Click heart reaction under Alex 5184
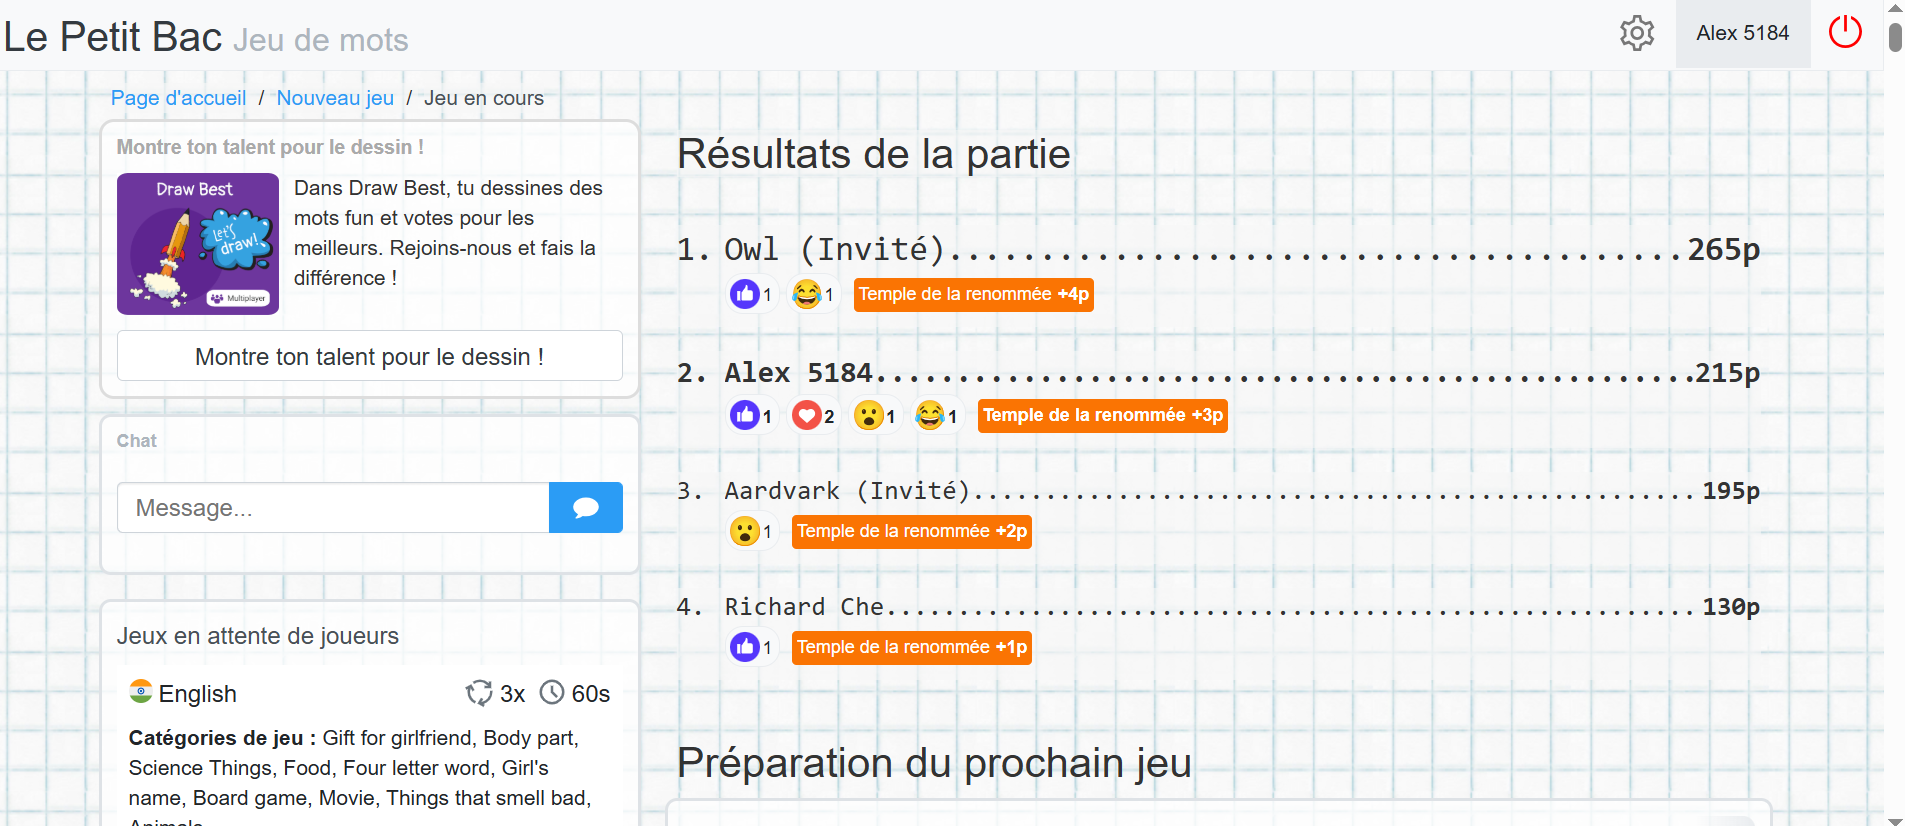Viewport: 1905px width, 826px height. click(x=814, y=415)
